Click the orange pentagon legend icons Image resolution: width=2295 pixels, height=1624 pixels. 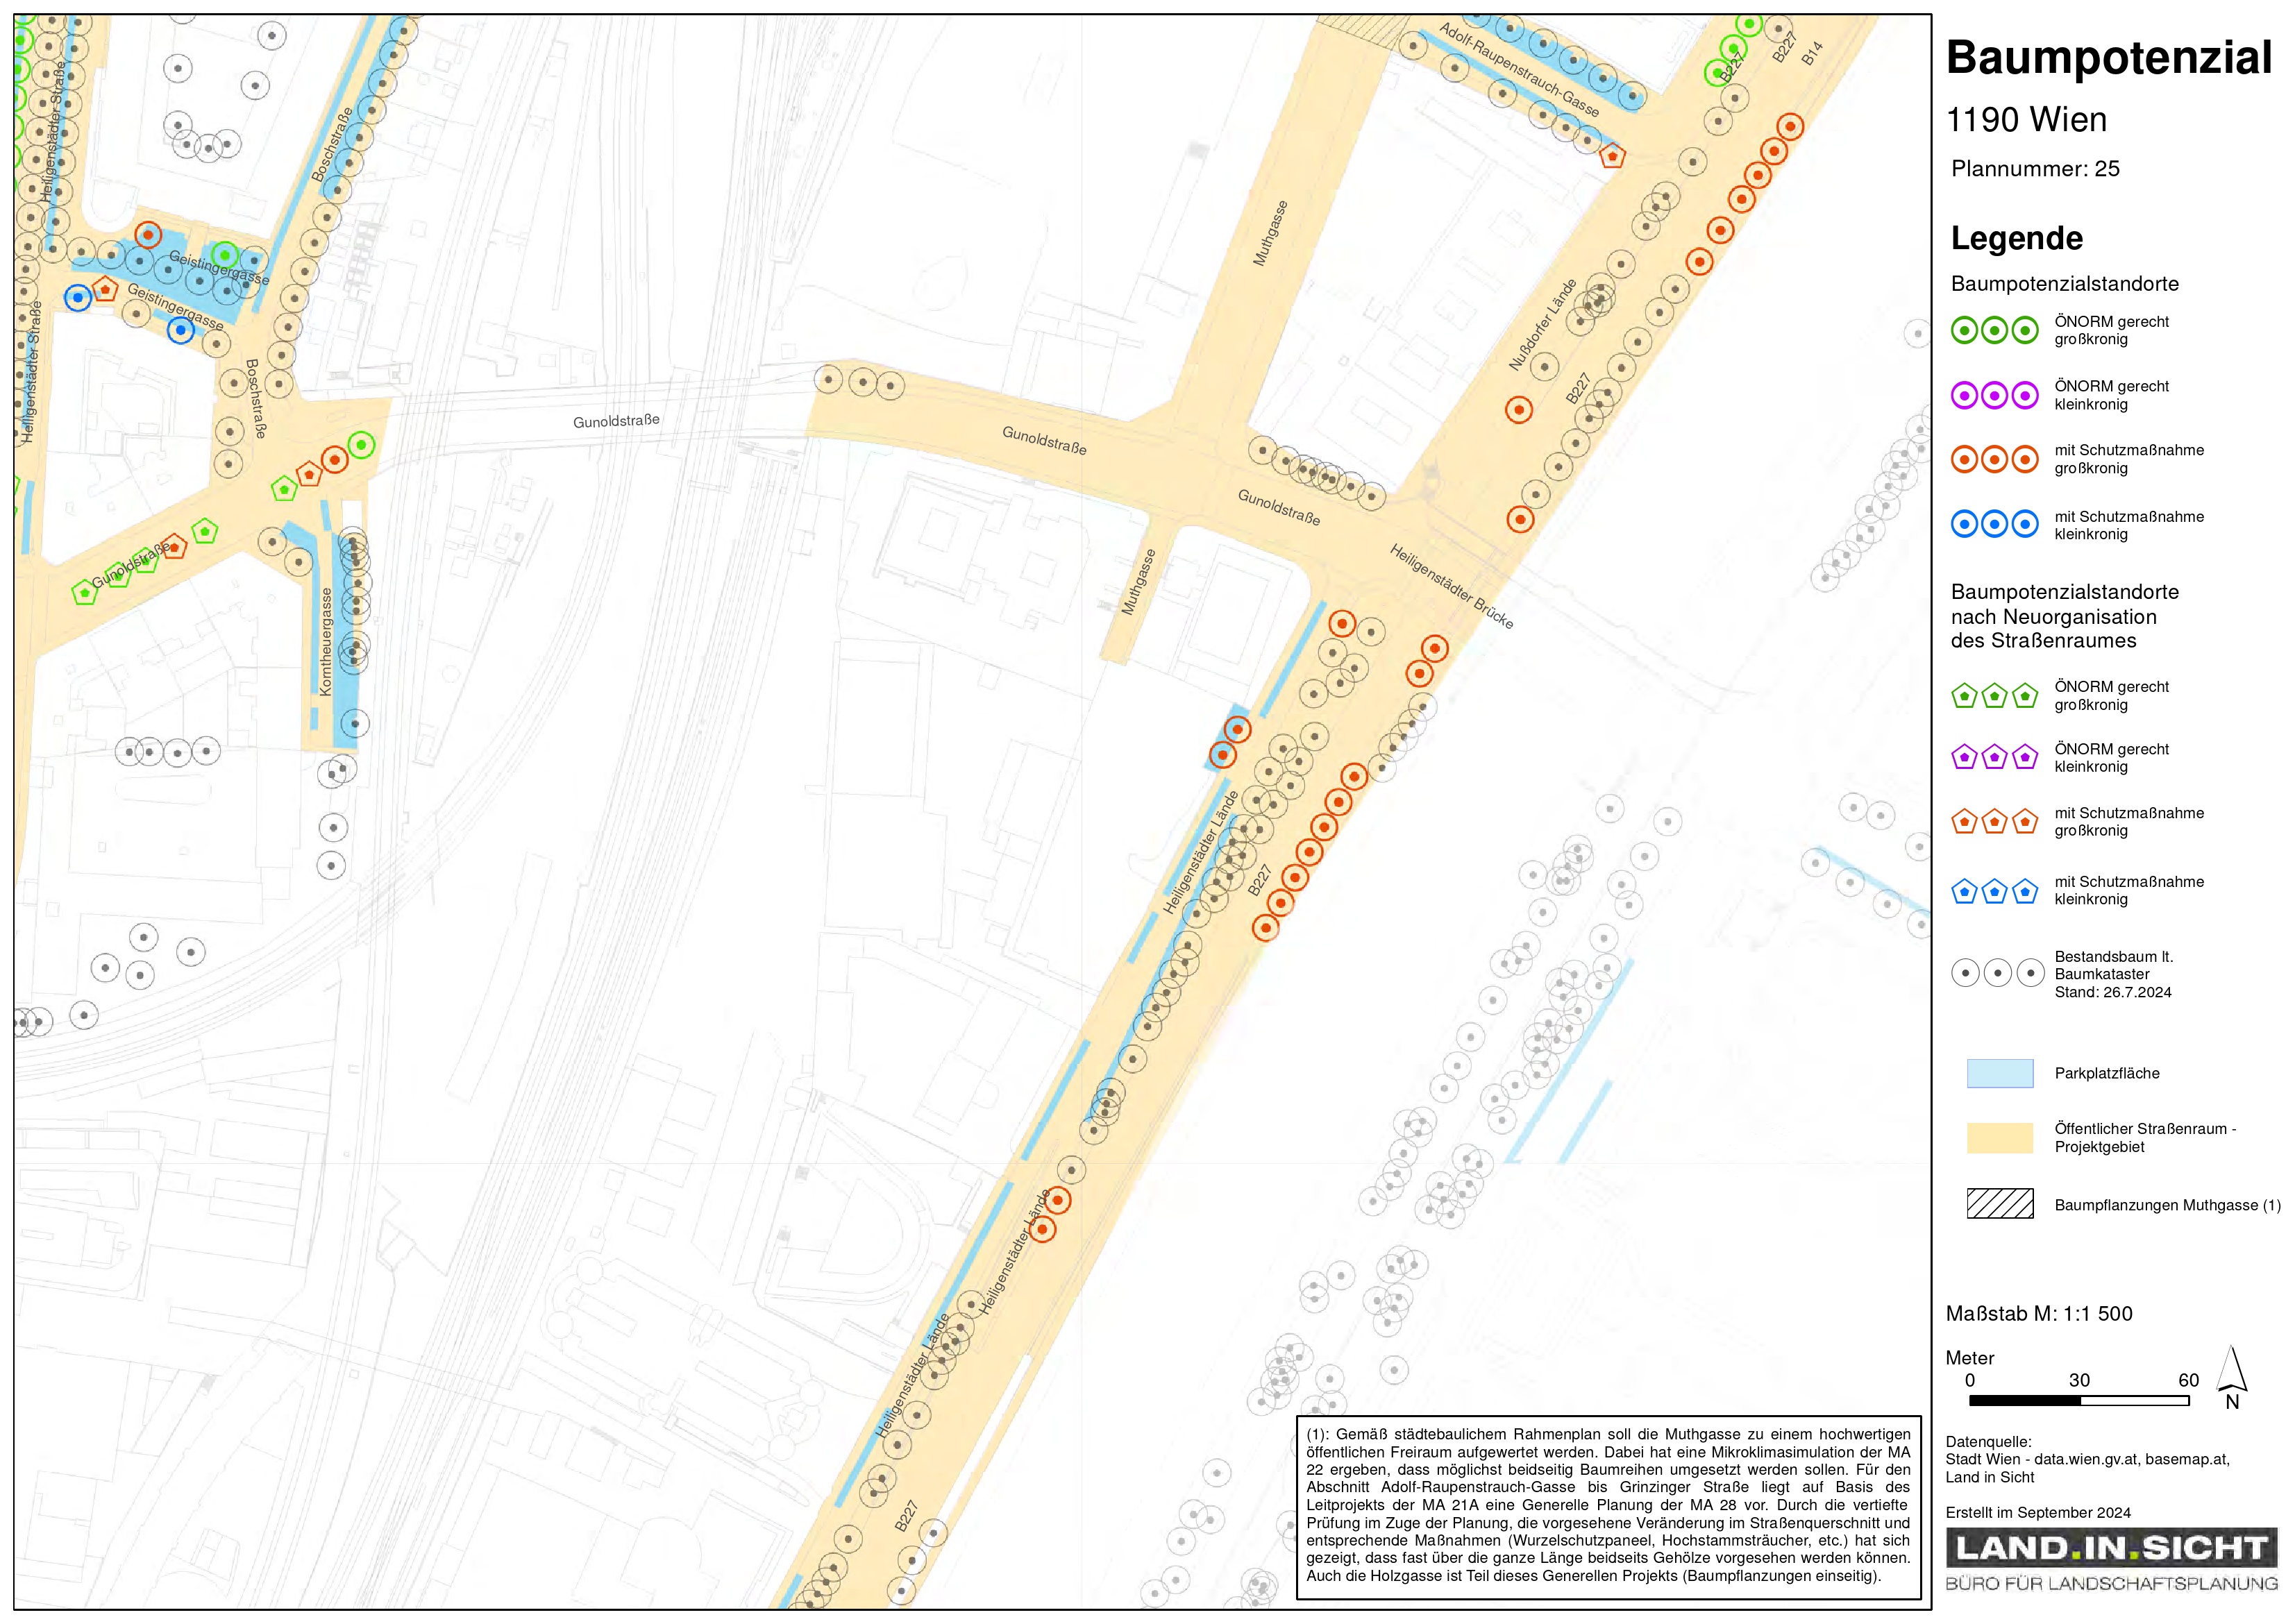pyautogui.click(x=1994, y=822)
